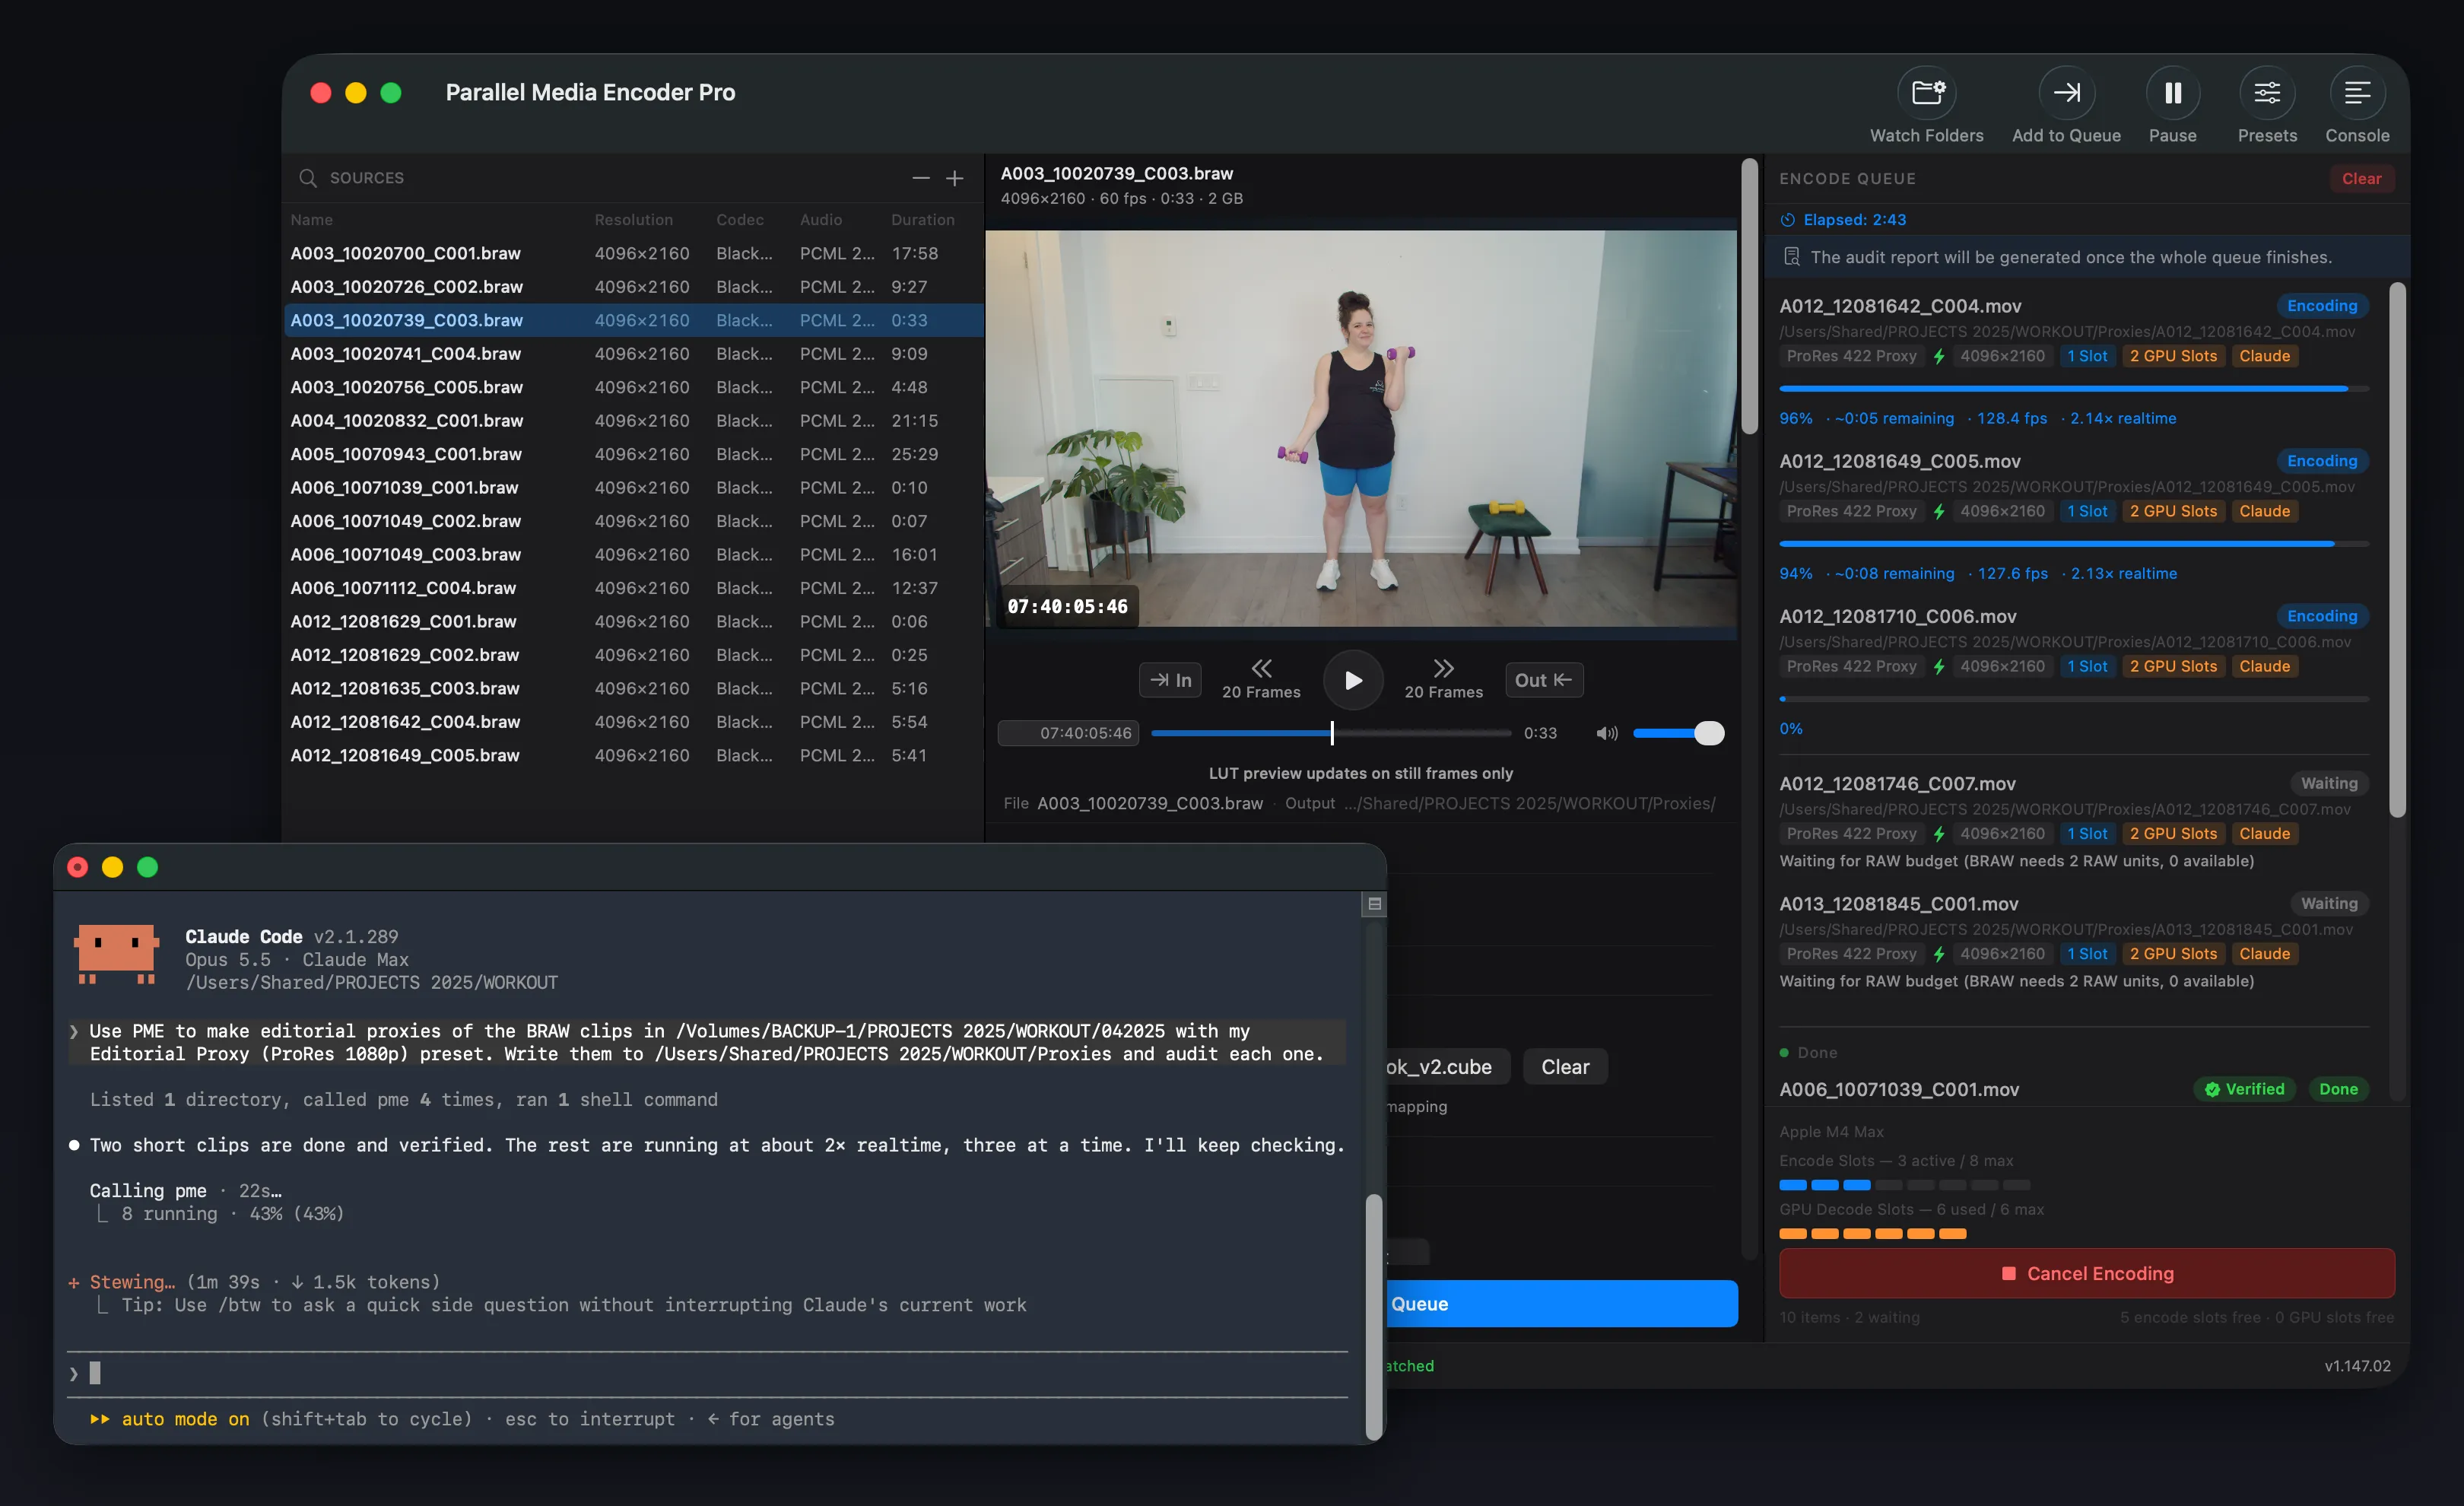
Task: Click the Output path .../WORKOUT/Proxies/ text
Action: click(x=1529, y=803)
